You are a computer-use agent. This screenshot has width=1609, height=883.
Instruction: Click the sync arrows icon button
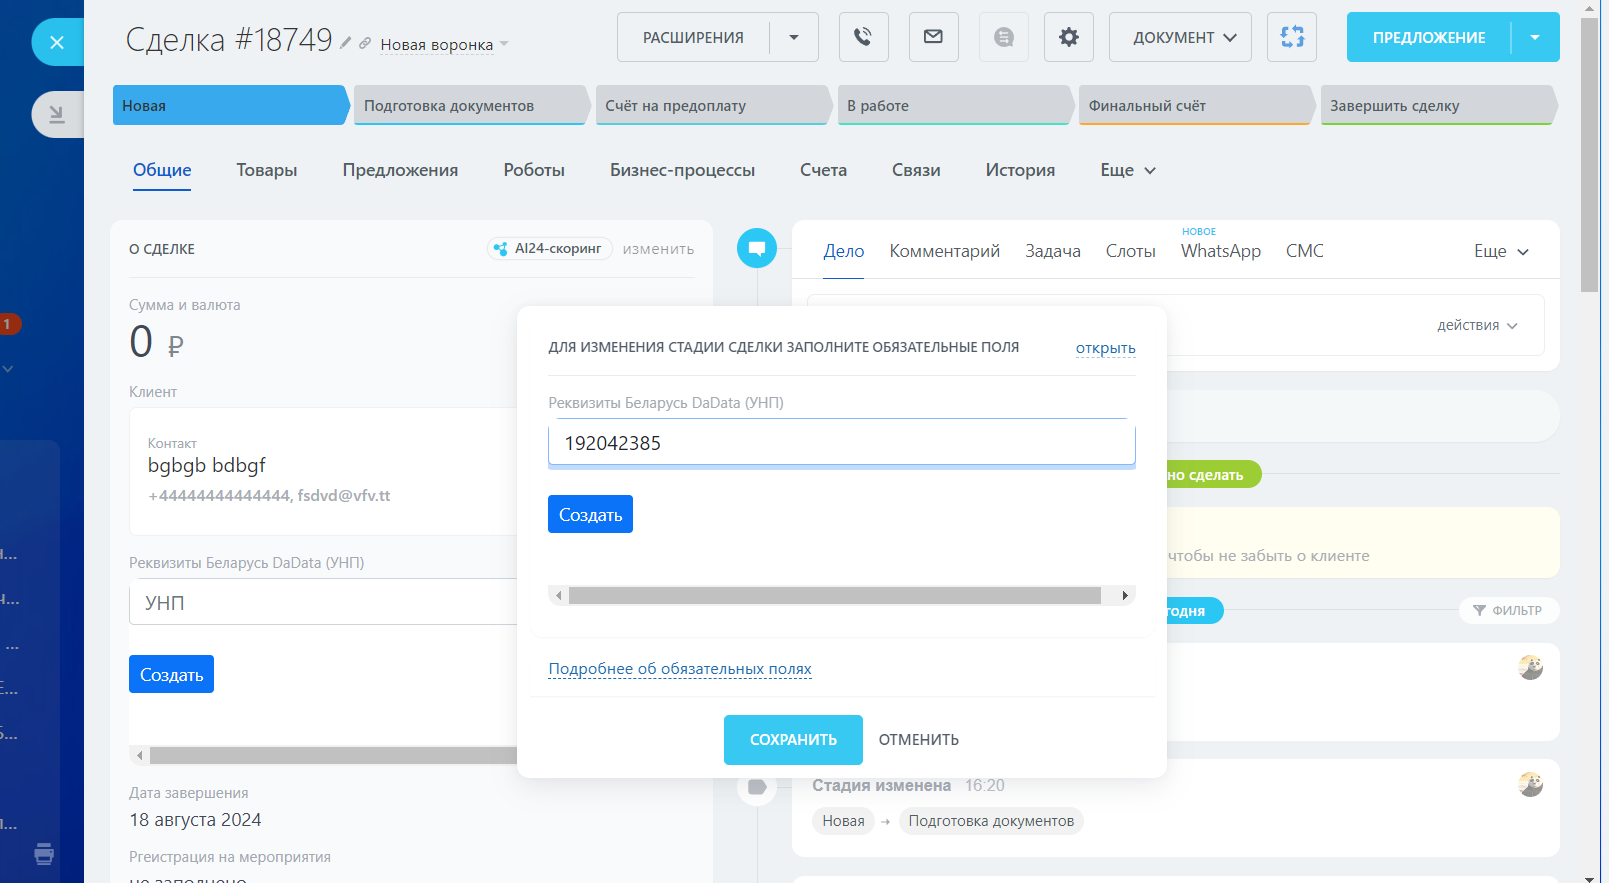[1291, 37]
